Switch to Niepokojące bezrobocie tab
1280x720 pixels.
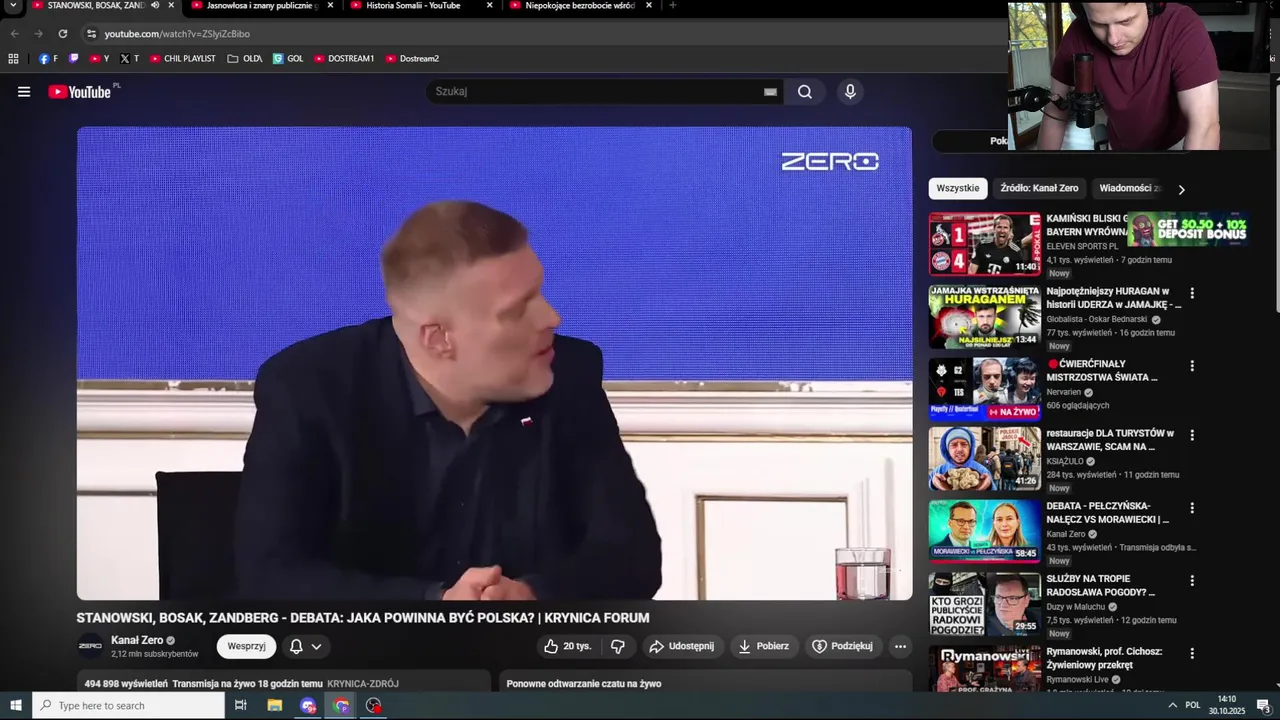[x=580, y=6]
